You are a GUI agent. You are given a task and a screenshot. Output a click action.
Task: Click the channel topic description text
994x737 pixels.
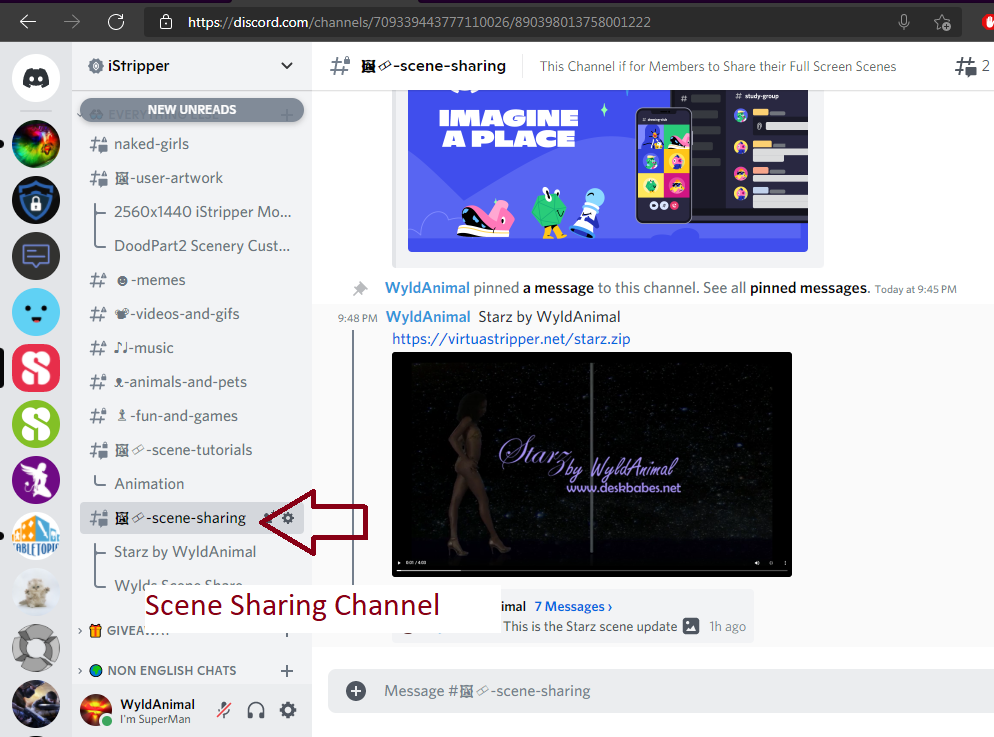[718, 67]
